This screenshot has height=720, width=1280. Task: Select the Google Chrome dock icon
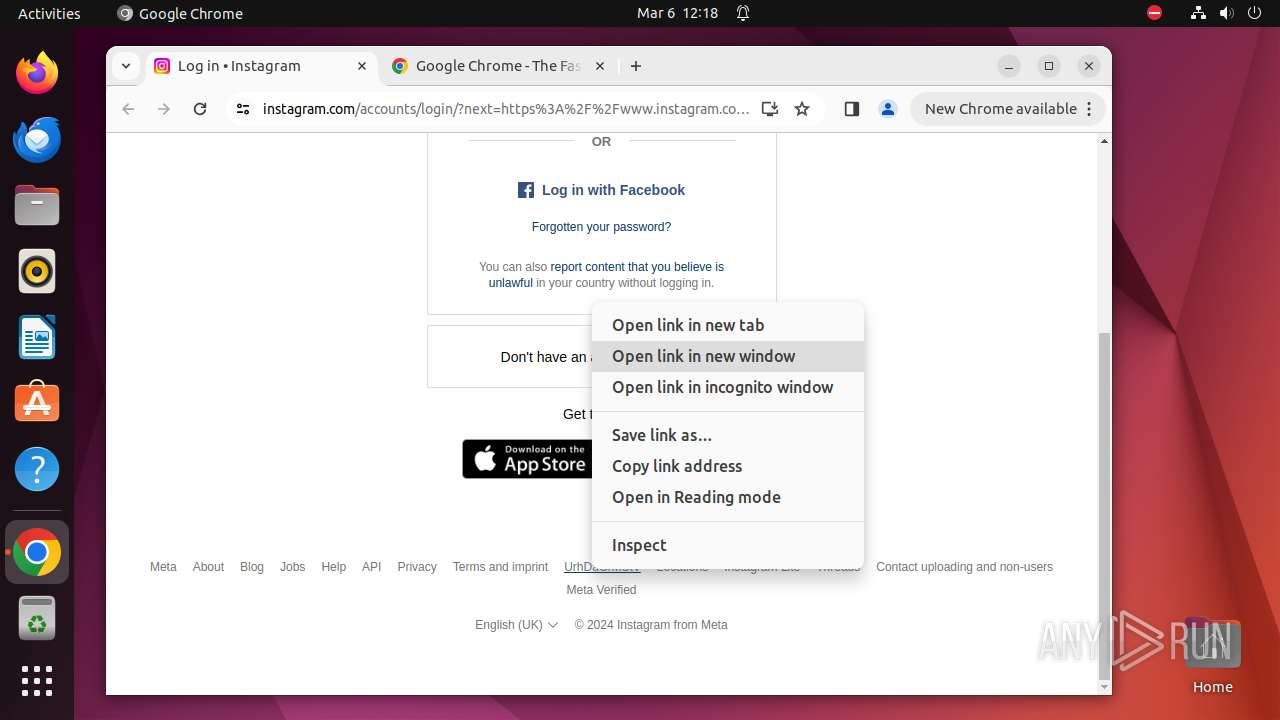(37, 552)
